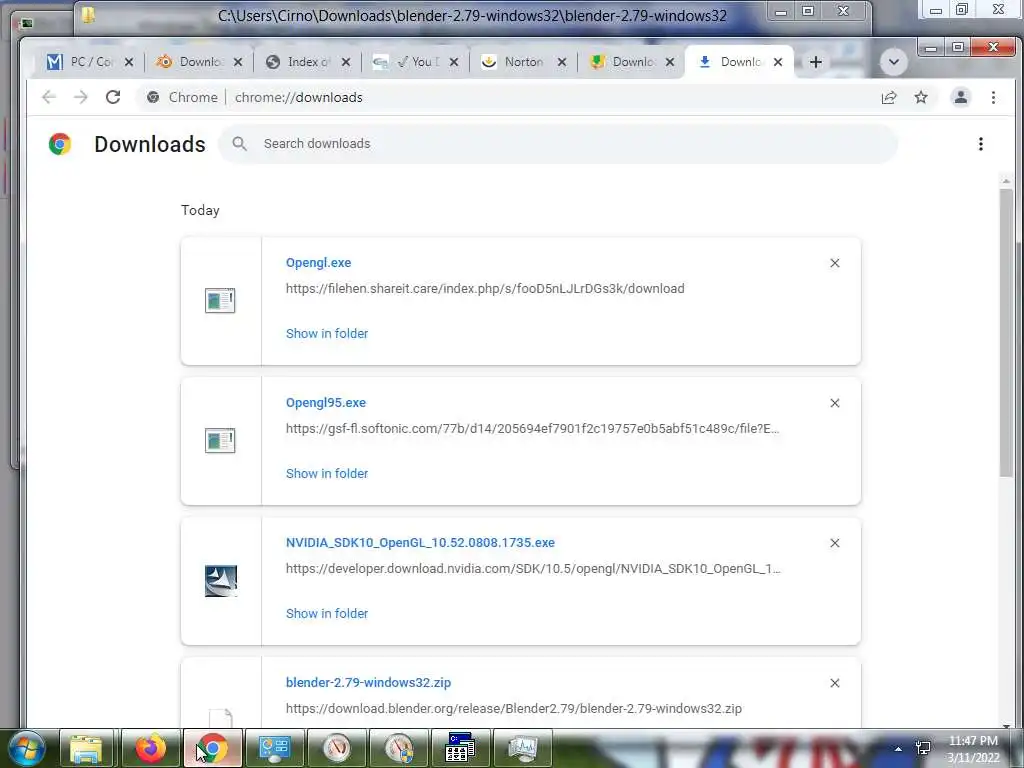Open the calculator-style taskbar app icon

(x=460, y=748)
